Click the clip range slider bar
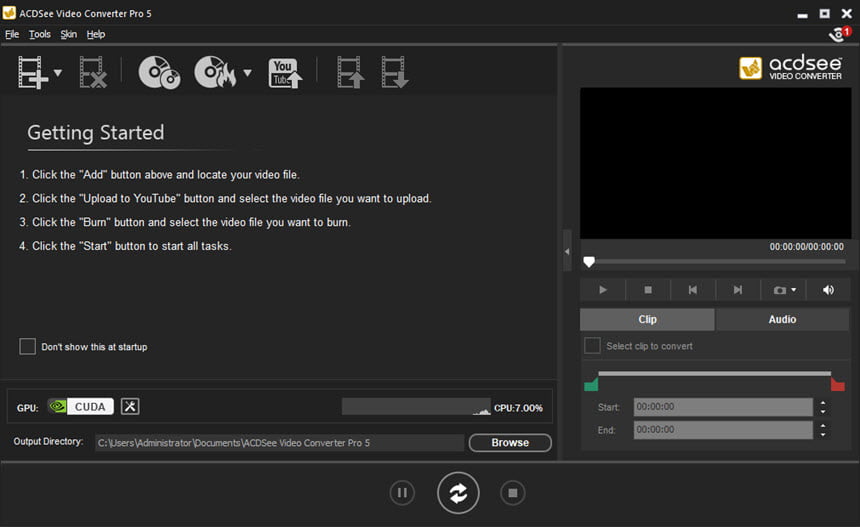860x527 pixels. tap(714, 374)
